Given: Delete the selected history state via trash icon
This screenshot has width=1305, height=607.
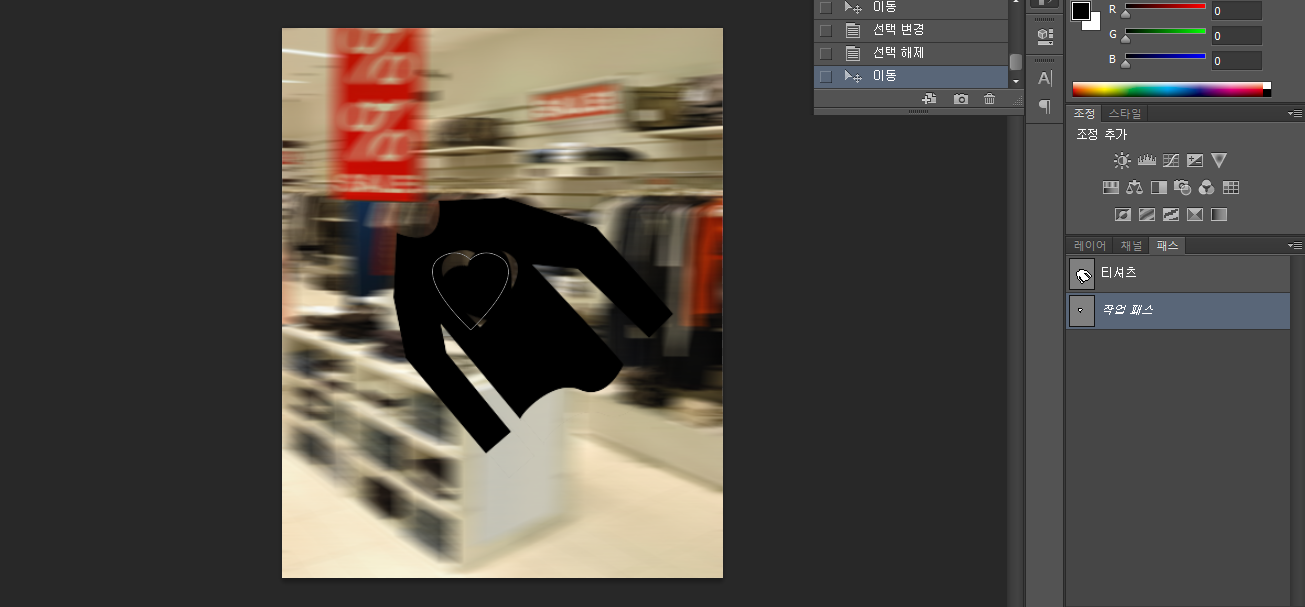Looking at the screenshot, I should (990, 99).
